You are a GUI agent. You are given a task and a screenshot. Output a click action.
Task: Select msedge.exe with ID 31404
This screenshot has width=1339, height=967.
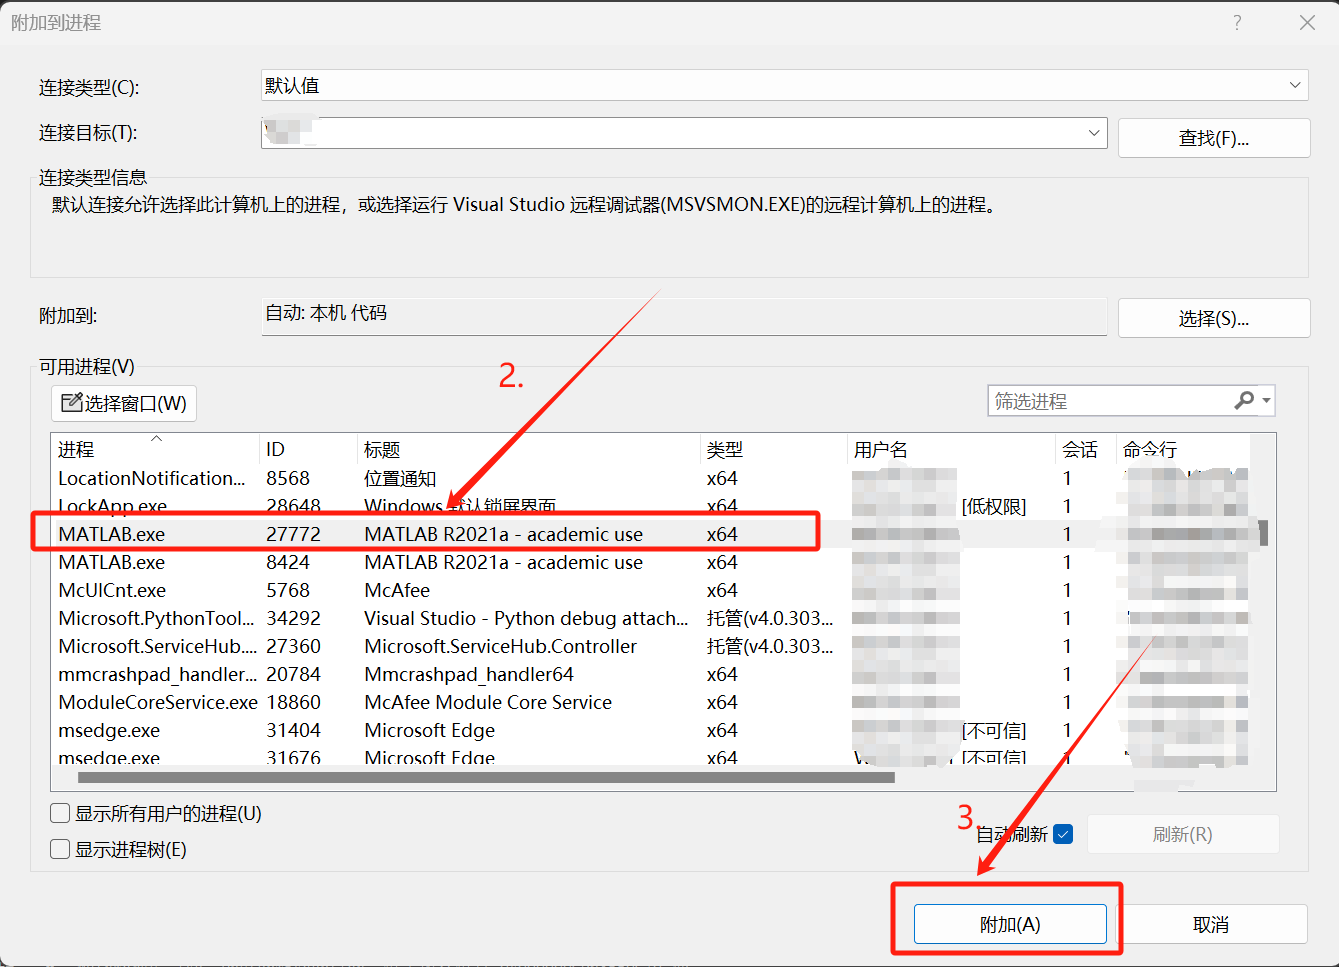click(650, 730)
